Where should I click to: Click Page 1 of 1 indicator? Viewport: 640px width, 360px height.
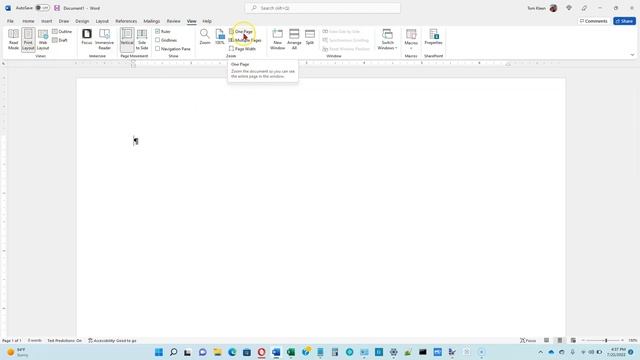tap(12, 340)
